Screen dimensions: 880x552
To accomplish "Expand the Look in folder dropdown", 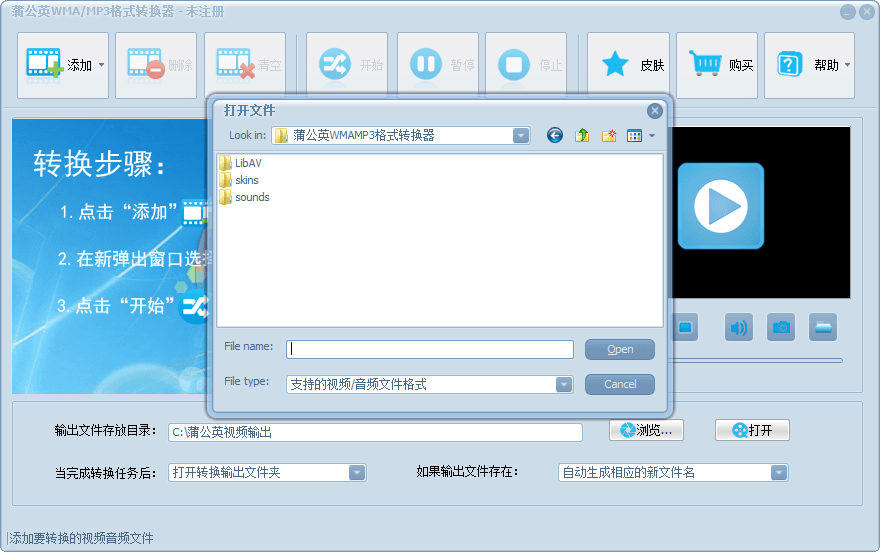I will [x=521, y=135].
